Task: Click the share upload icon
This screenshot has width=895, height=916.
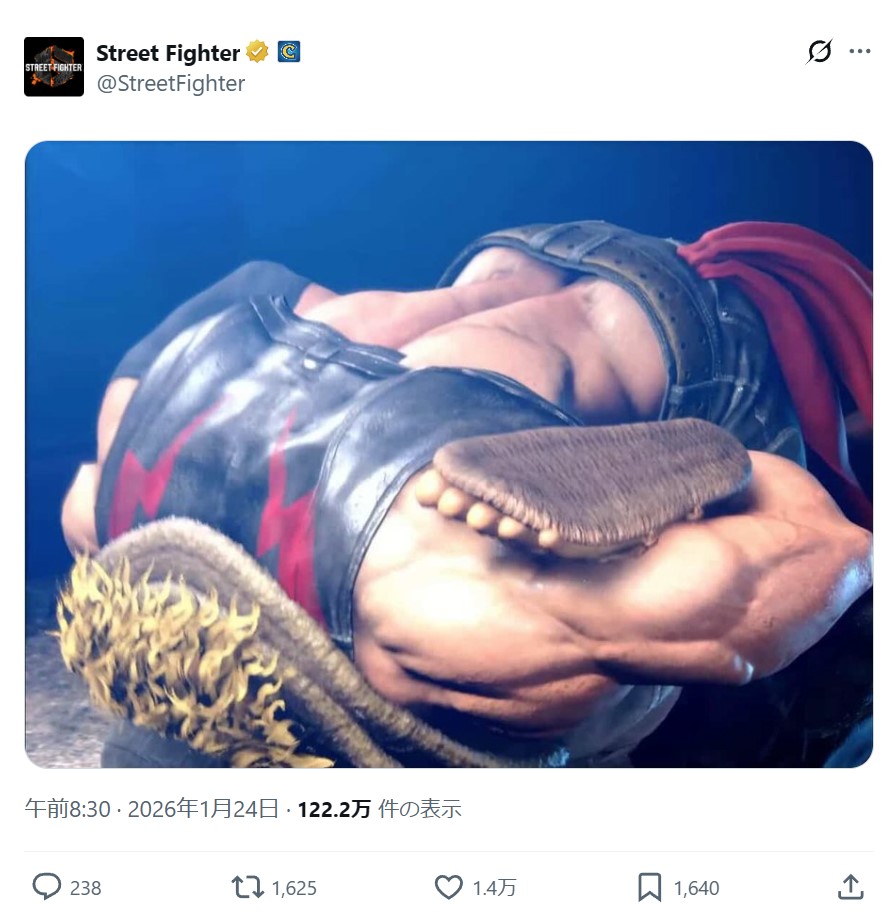Action: coord(851,887)
